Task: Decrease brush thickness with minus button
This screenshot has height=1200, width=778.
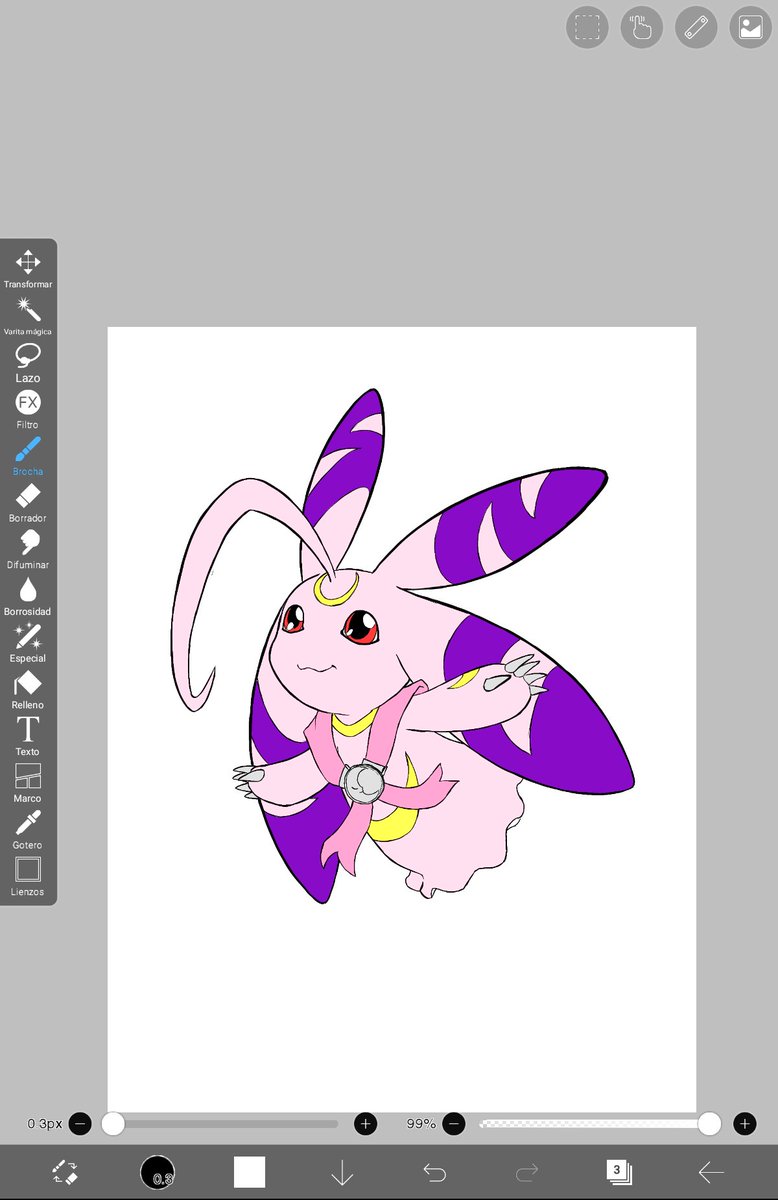Action: click(x=81, y=1124)
